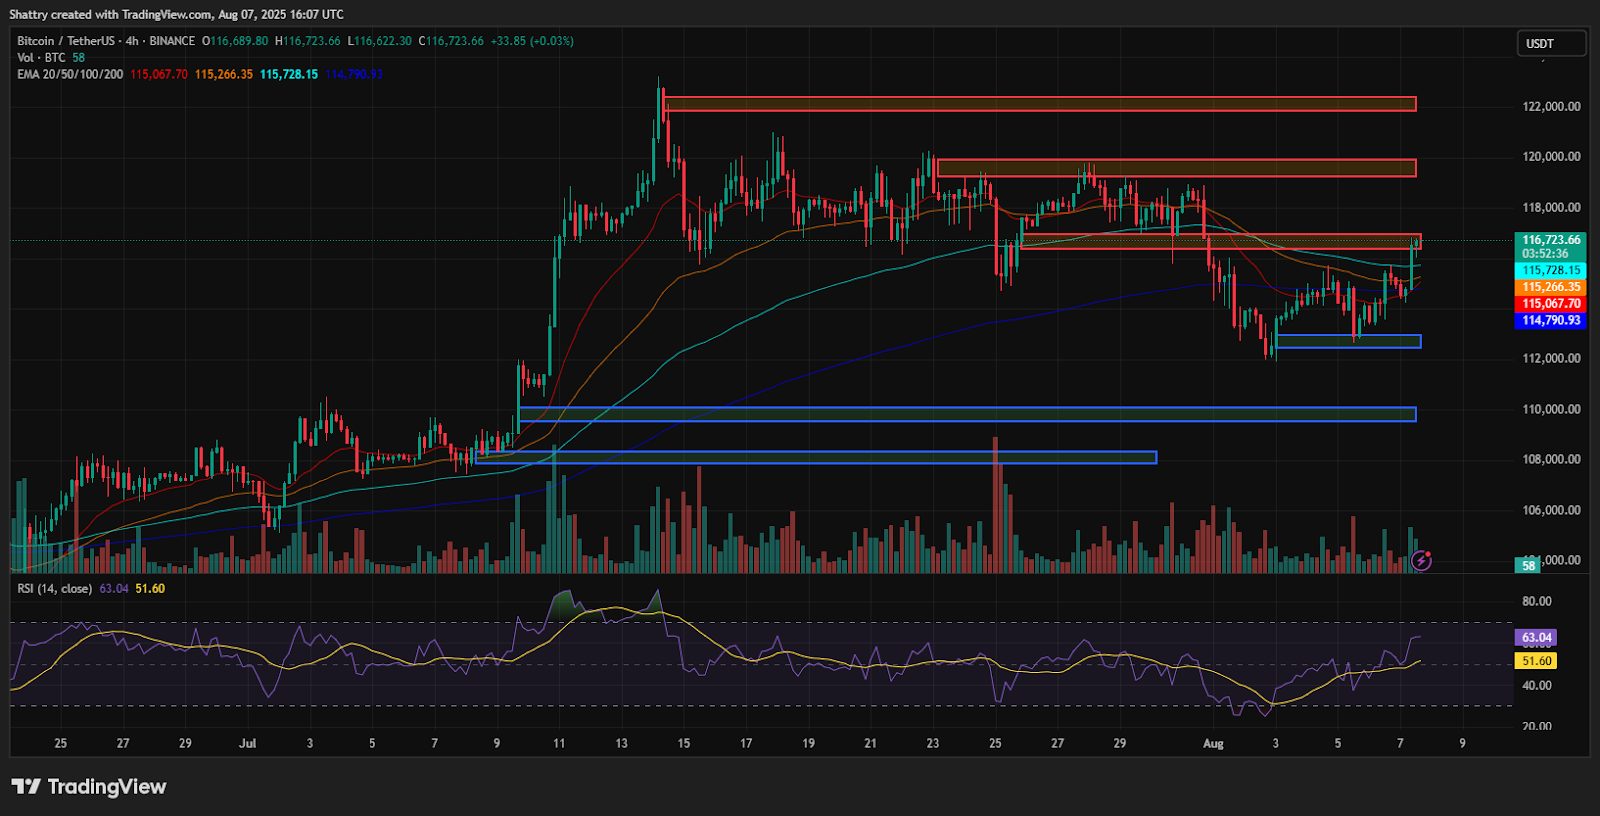Click date 21 on the time axis
The image size is (1600, 816).
(x=871, y=743)
